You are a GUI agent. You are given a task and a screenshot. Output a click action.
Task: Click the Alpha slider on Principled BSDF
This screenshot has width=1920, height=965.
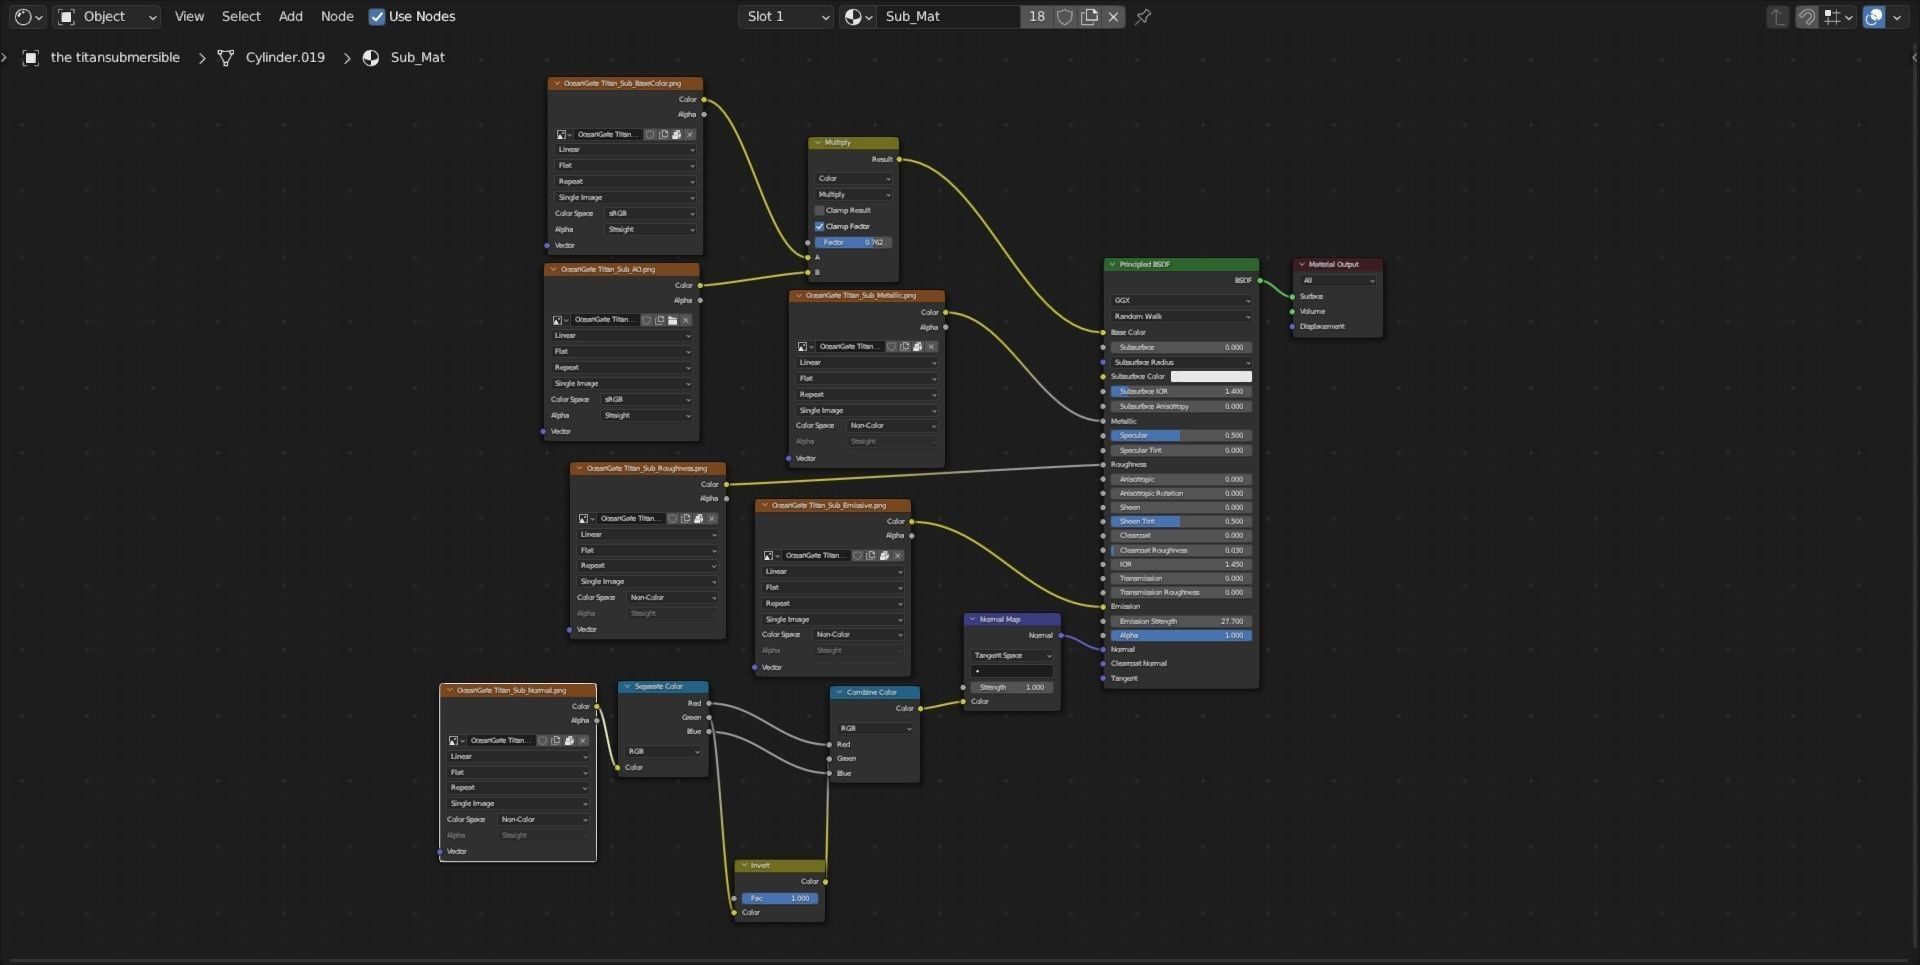1181,635
